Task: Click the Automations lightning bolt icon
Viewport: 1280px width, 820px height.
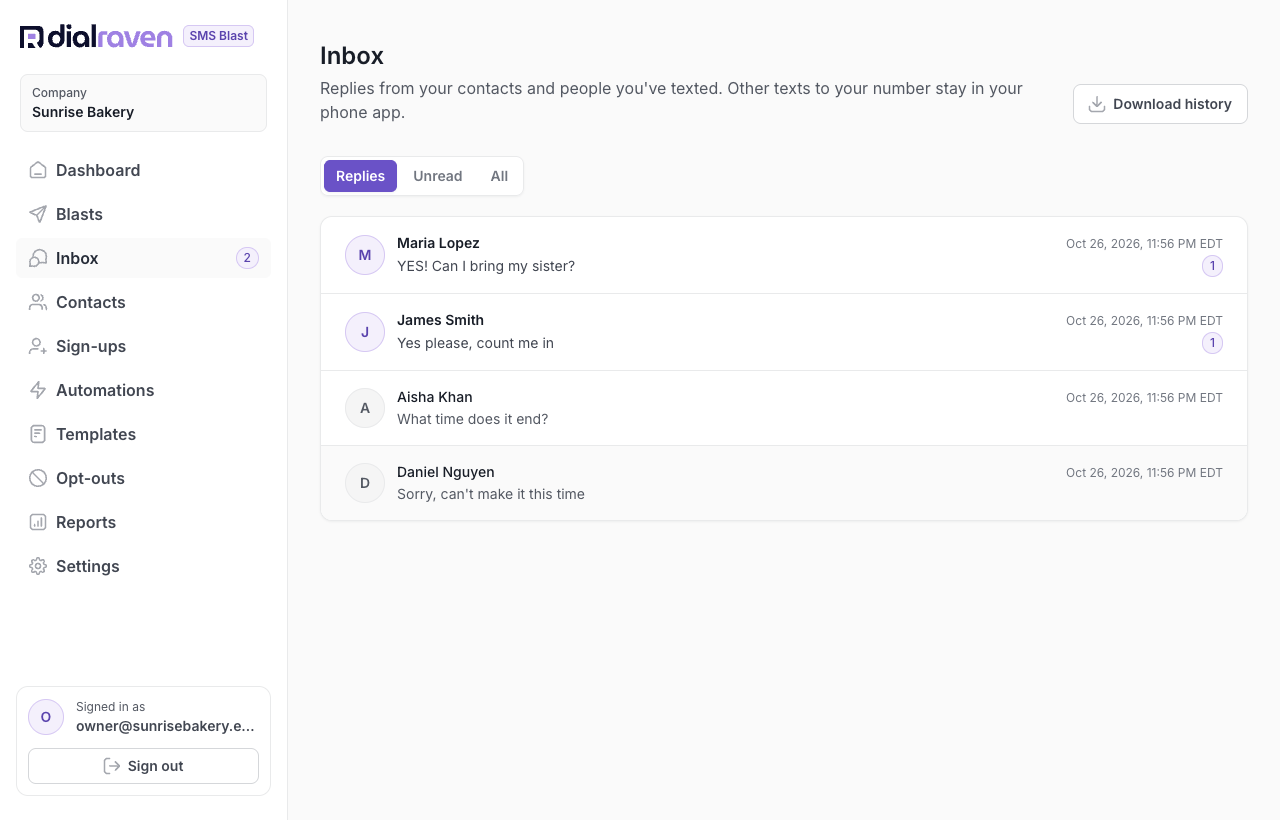Action: 38,390
